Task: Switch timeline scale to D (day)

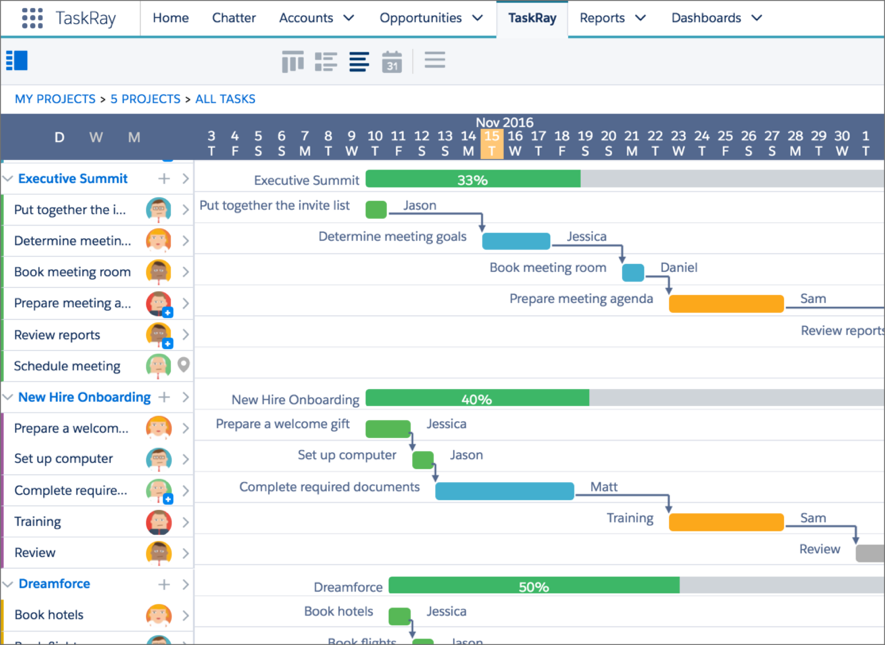Action: point(59,138)
